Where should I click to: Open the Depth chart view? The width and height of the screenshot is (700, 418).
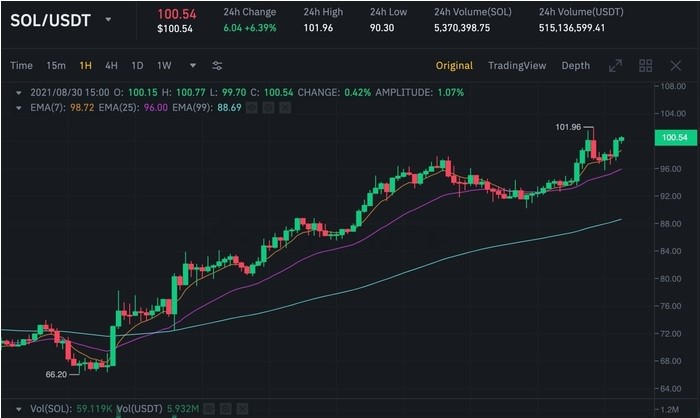(x=575, y=66)
